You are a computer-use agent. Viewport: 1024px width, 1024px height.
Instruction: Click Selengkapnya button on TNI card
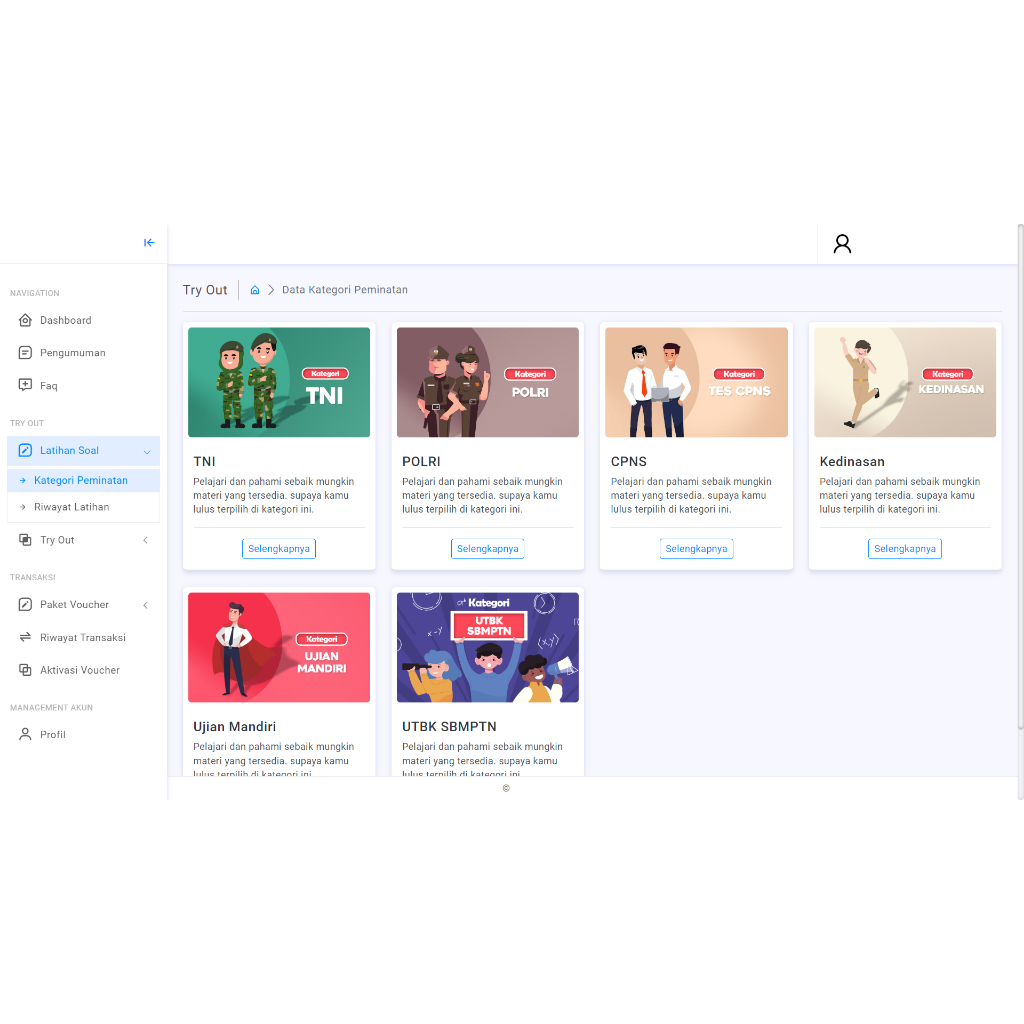279,549
